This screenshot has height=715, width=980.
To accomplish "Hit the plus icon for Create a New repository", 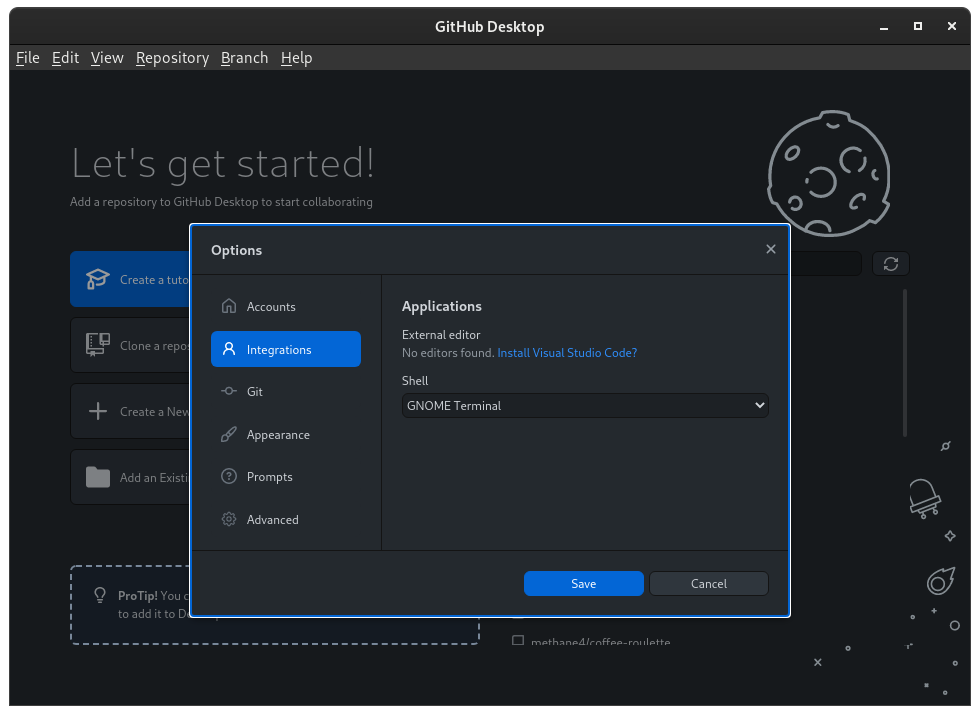I will coord(98,411).
